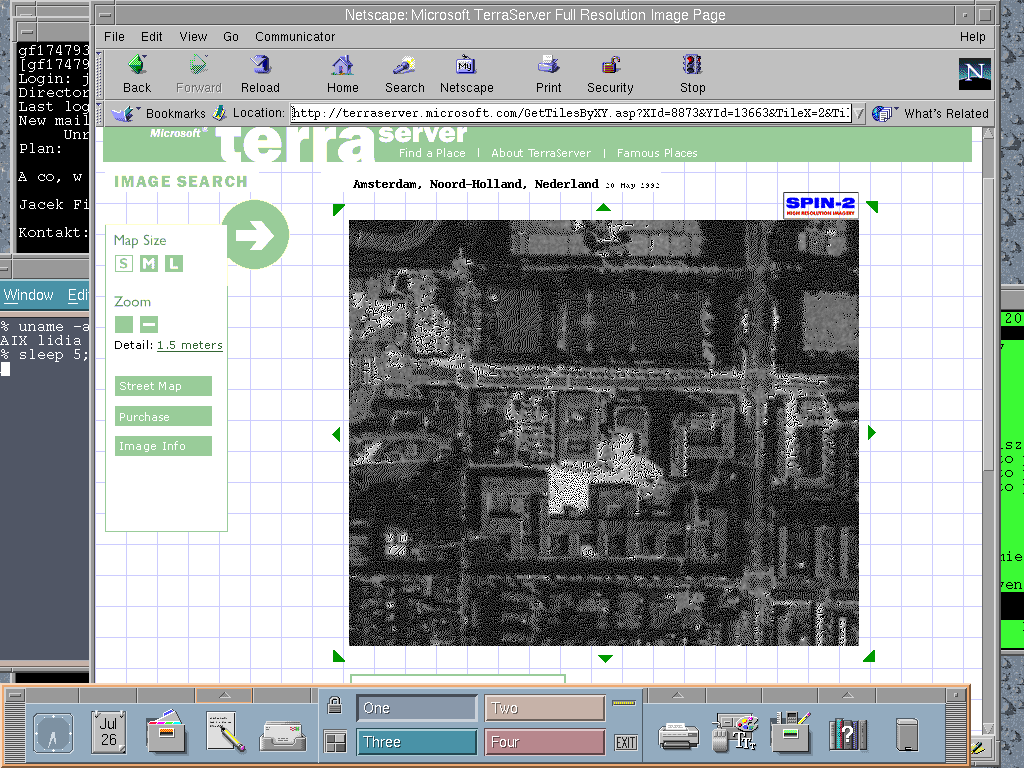
Task: Click the Purchase button
Action: pos(163,416)
